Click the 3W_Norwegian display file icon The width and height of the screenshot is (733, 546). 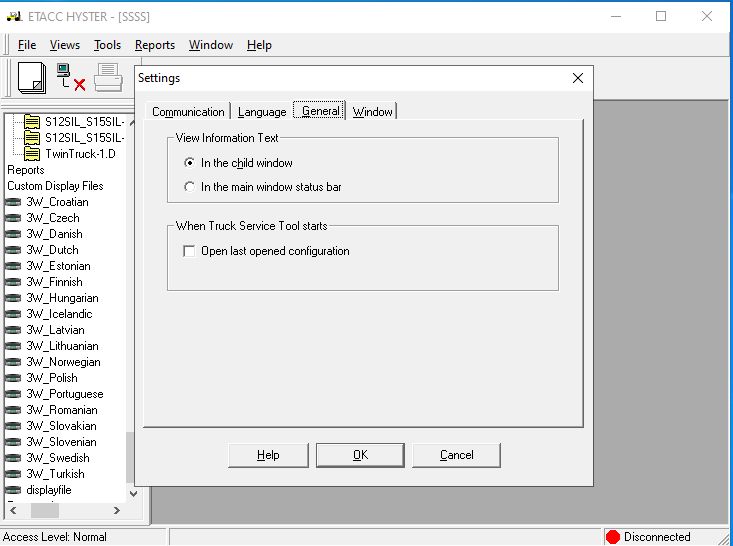click(x=13, y=362)
